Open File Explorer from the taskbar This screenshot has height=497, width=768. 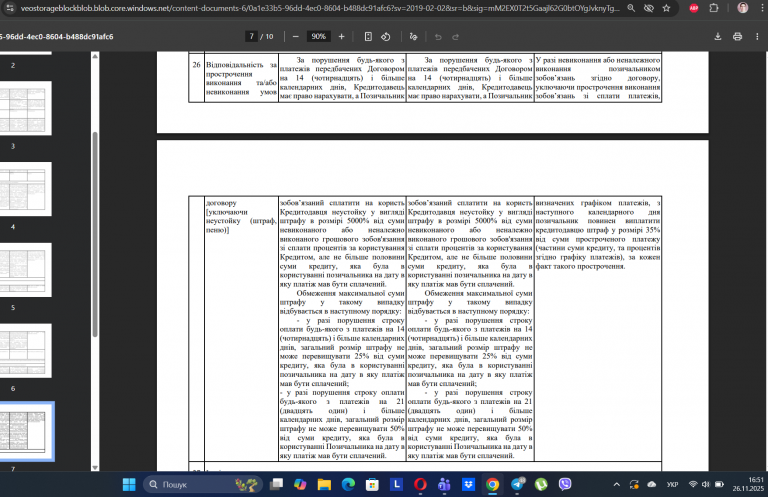tap(324, 484)
